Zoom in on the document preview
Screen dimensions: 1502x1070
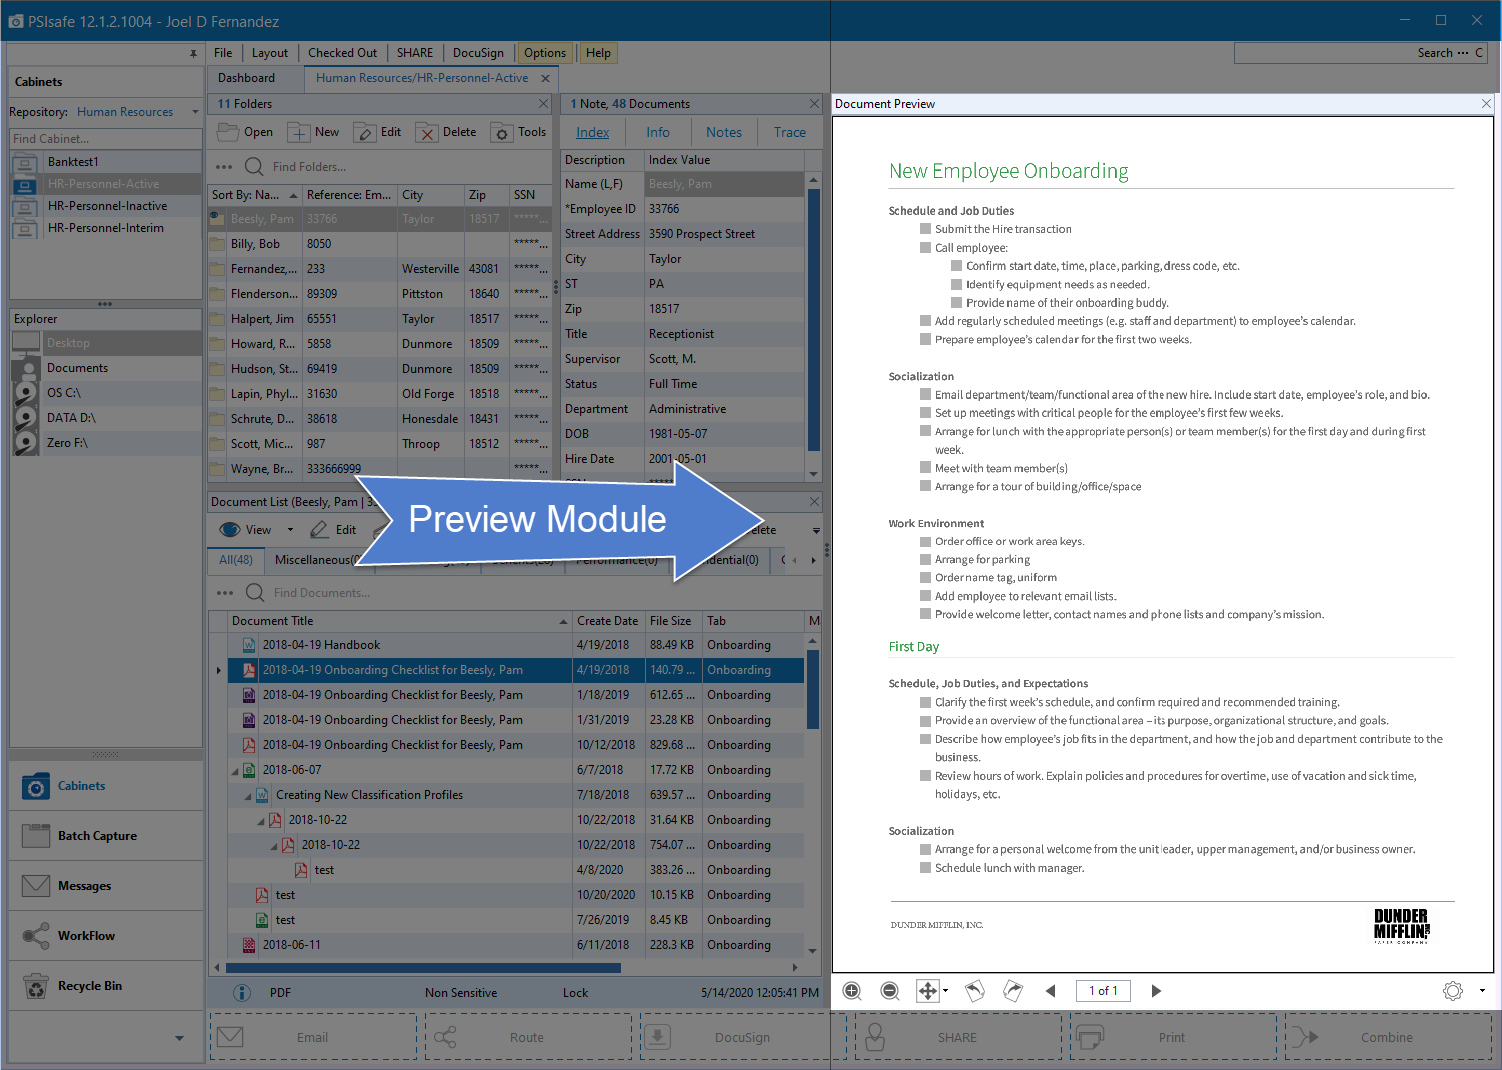852,991
